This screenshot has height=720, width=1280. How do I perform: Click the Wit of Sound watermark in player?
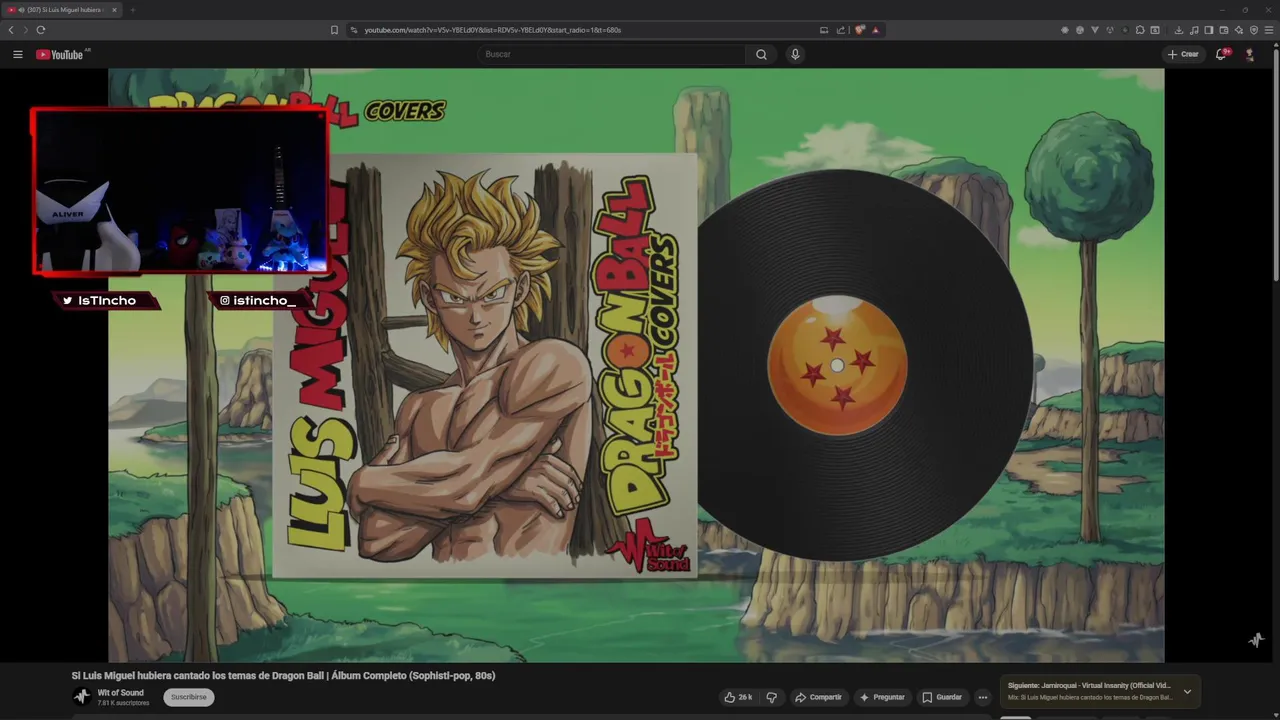[x=1256, y=640]
